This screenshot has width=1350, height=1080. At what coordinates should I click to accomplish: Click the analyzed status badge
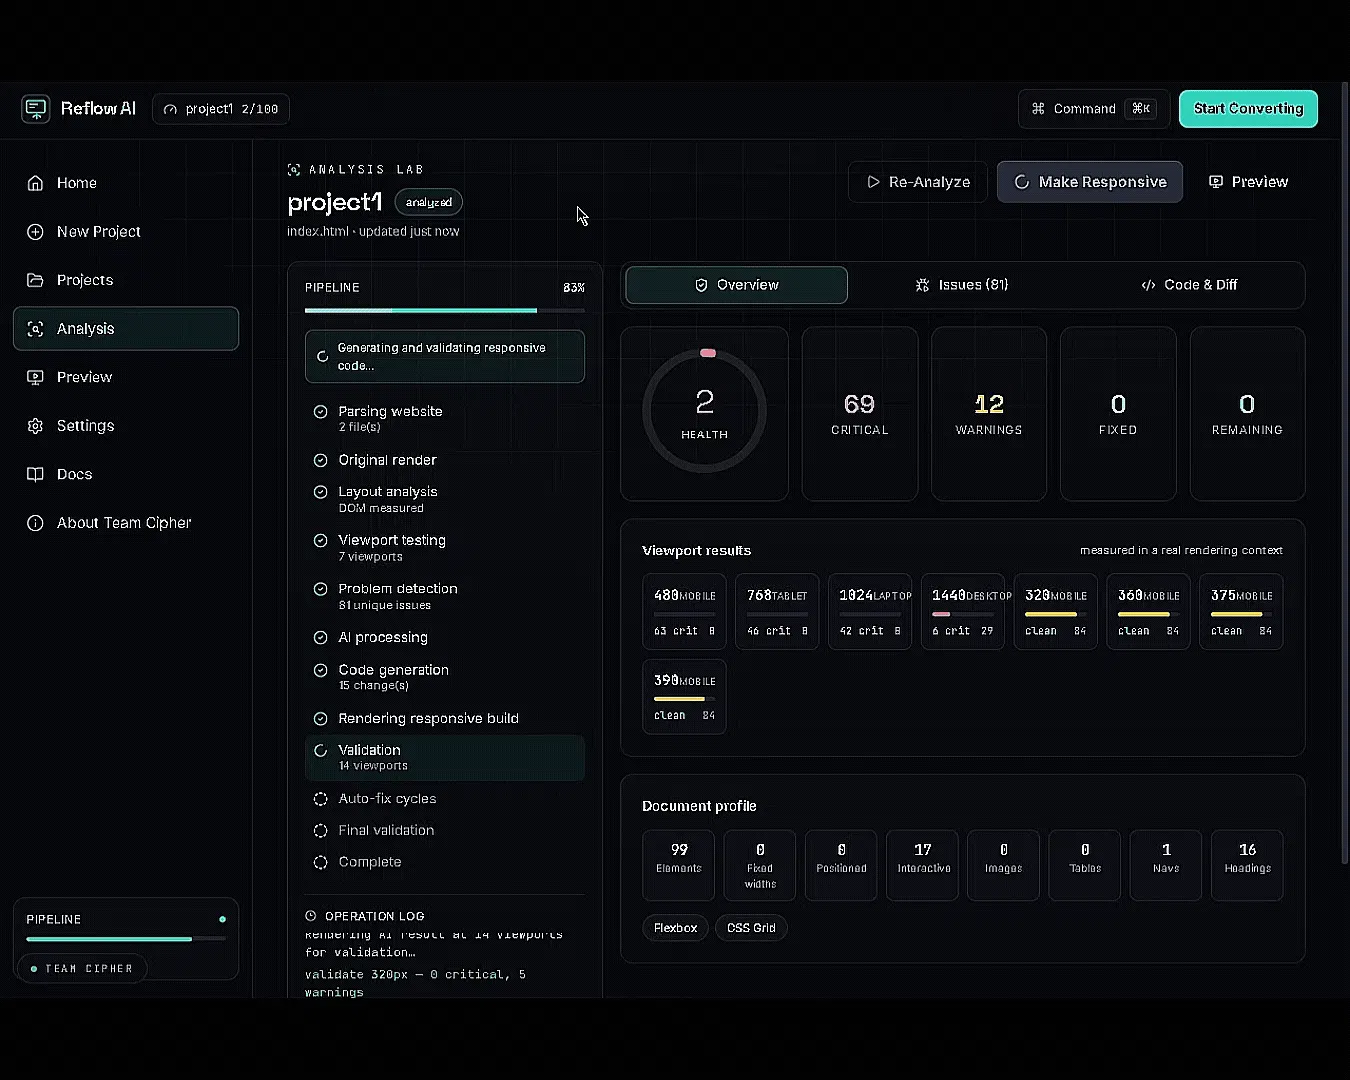coord(429,202)
